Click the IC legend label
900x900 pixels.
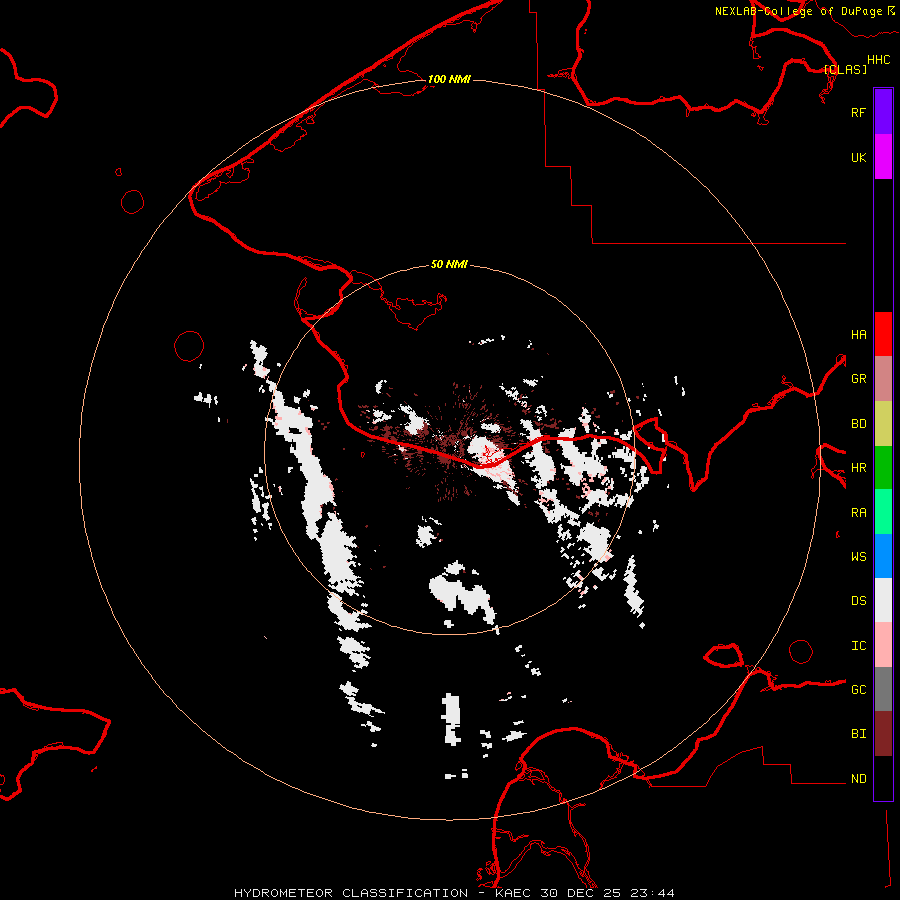pos(858,646)
